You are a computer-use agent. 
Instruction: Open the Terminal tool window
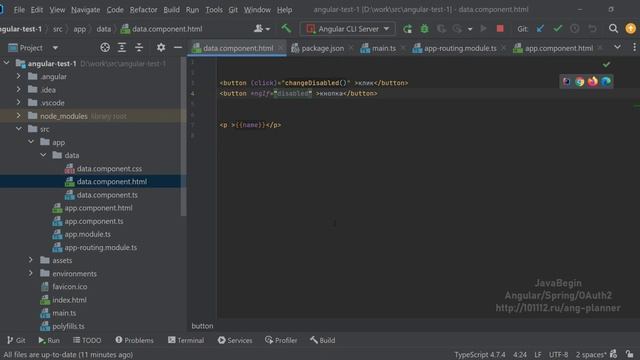click(x=186, y=340)
